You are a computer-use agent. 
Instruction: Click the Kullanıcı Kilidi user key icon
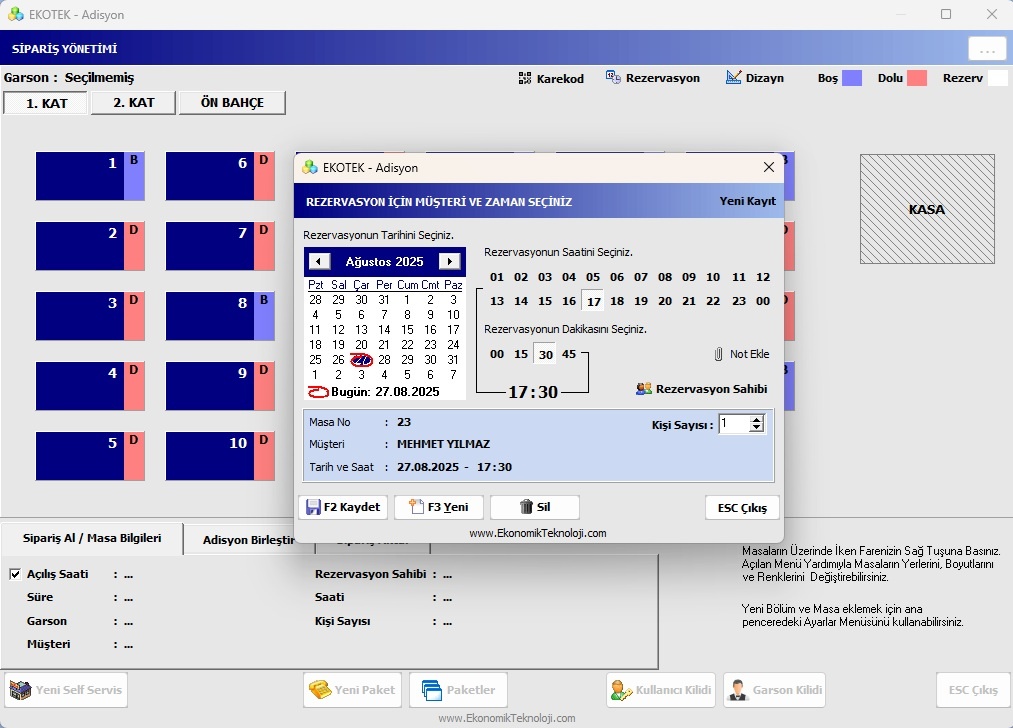coord(621,690)
